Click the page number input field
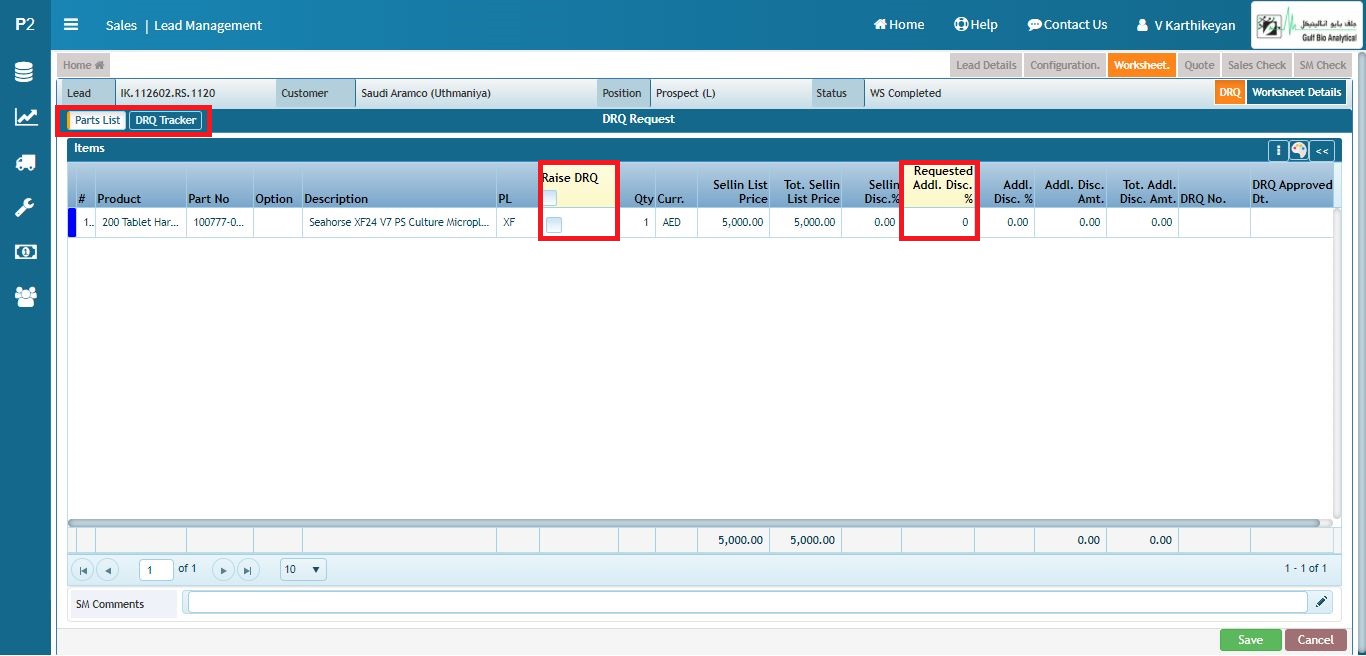This screenshot has width=1366, height=656. click(157, 570)
